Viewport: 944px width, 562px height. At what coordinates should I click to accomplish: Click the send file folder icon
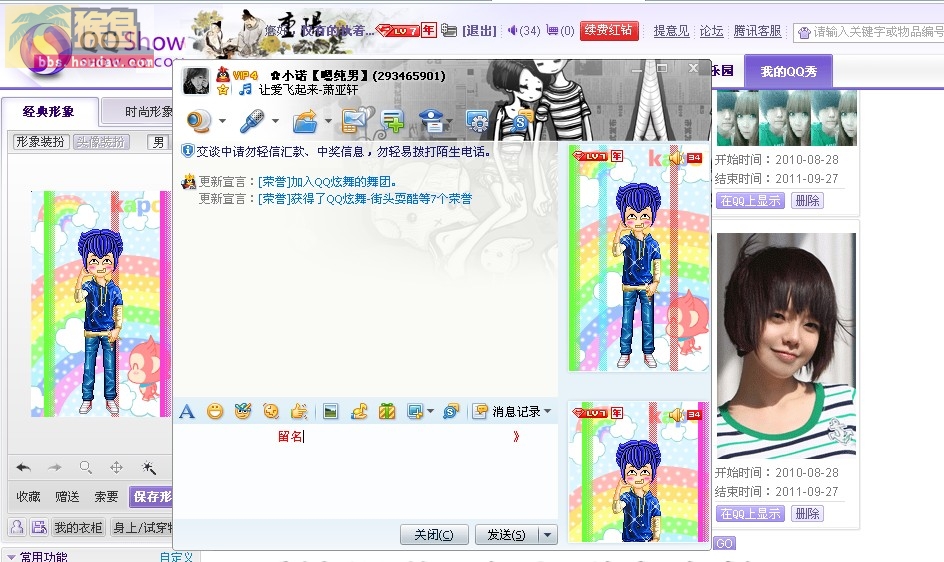pos(305,121)
